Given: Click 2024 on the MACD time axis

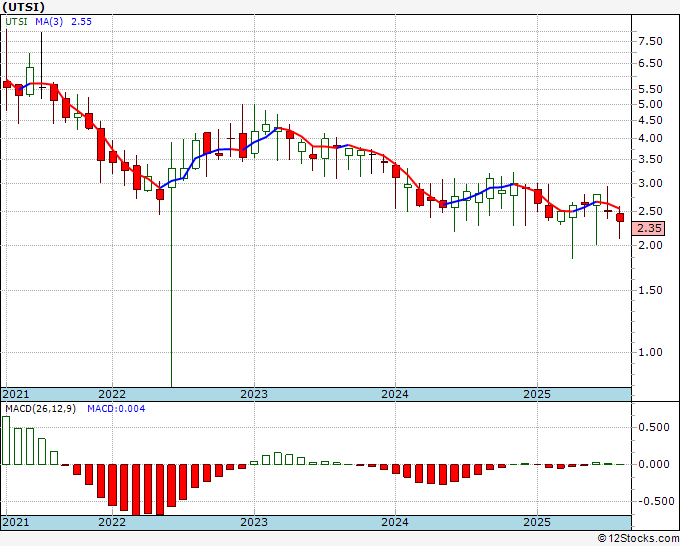Looking at the screenshot, I should click(x=395, y=522).
